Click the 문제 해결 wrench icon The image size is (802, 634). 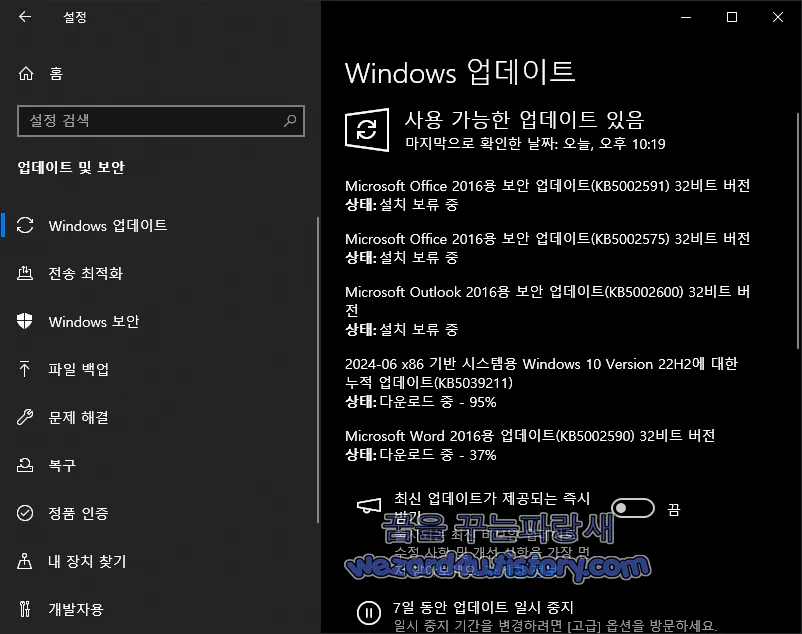coord(25,417)
